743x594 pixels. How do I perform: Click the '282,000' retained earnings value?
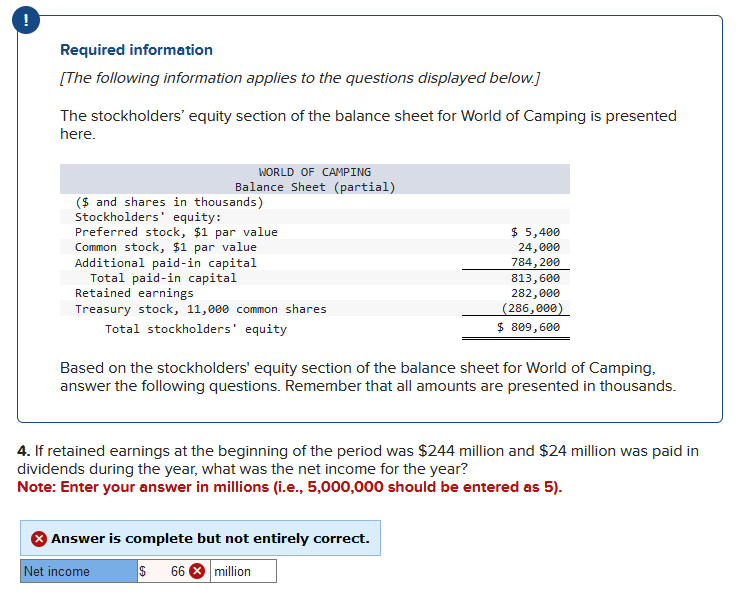(535, 293)
